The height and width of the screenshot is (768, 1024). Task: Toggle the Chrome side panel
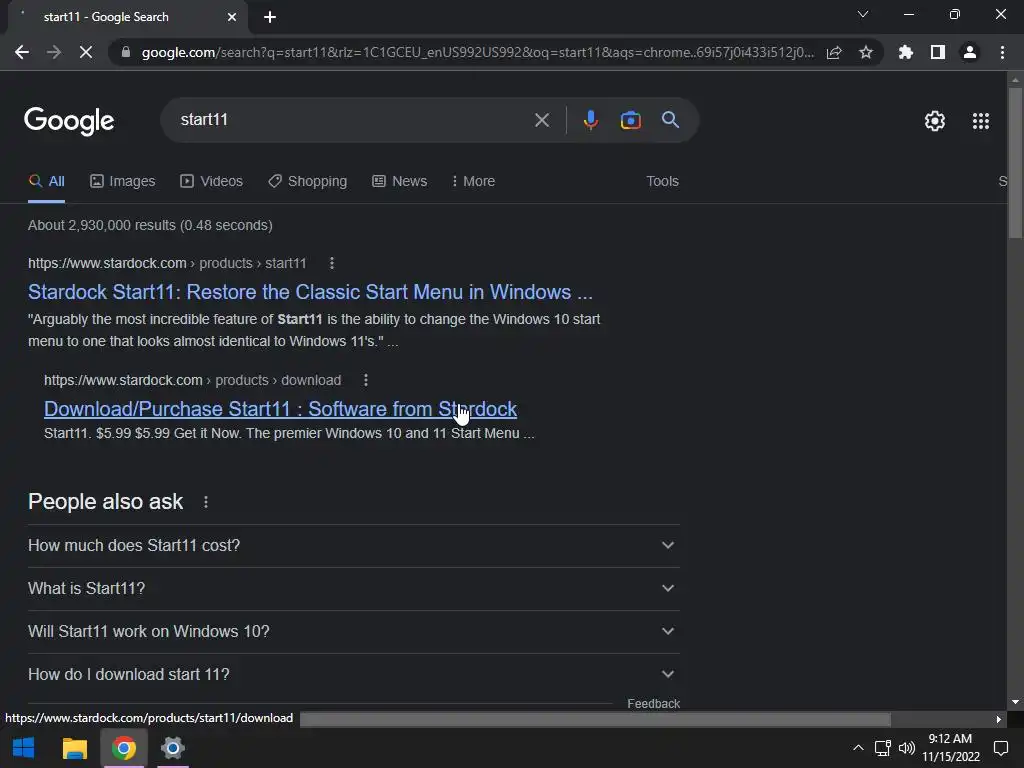click(938, 52)
